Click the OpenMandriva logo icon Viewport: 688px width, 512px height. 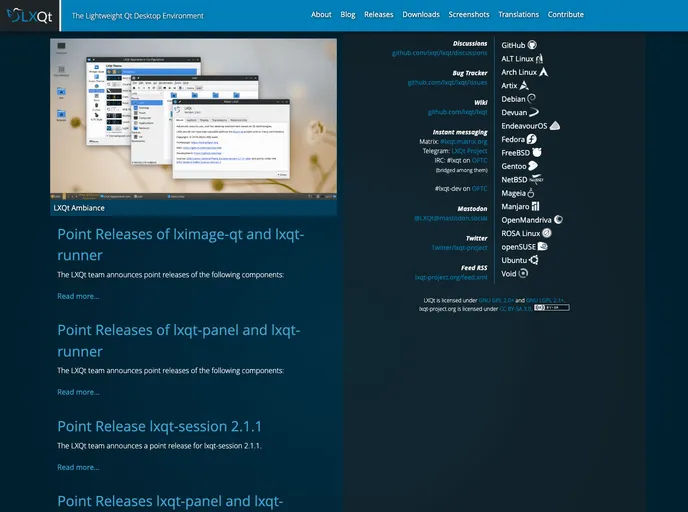click(558, 219)
